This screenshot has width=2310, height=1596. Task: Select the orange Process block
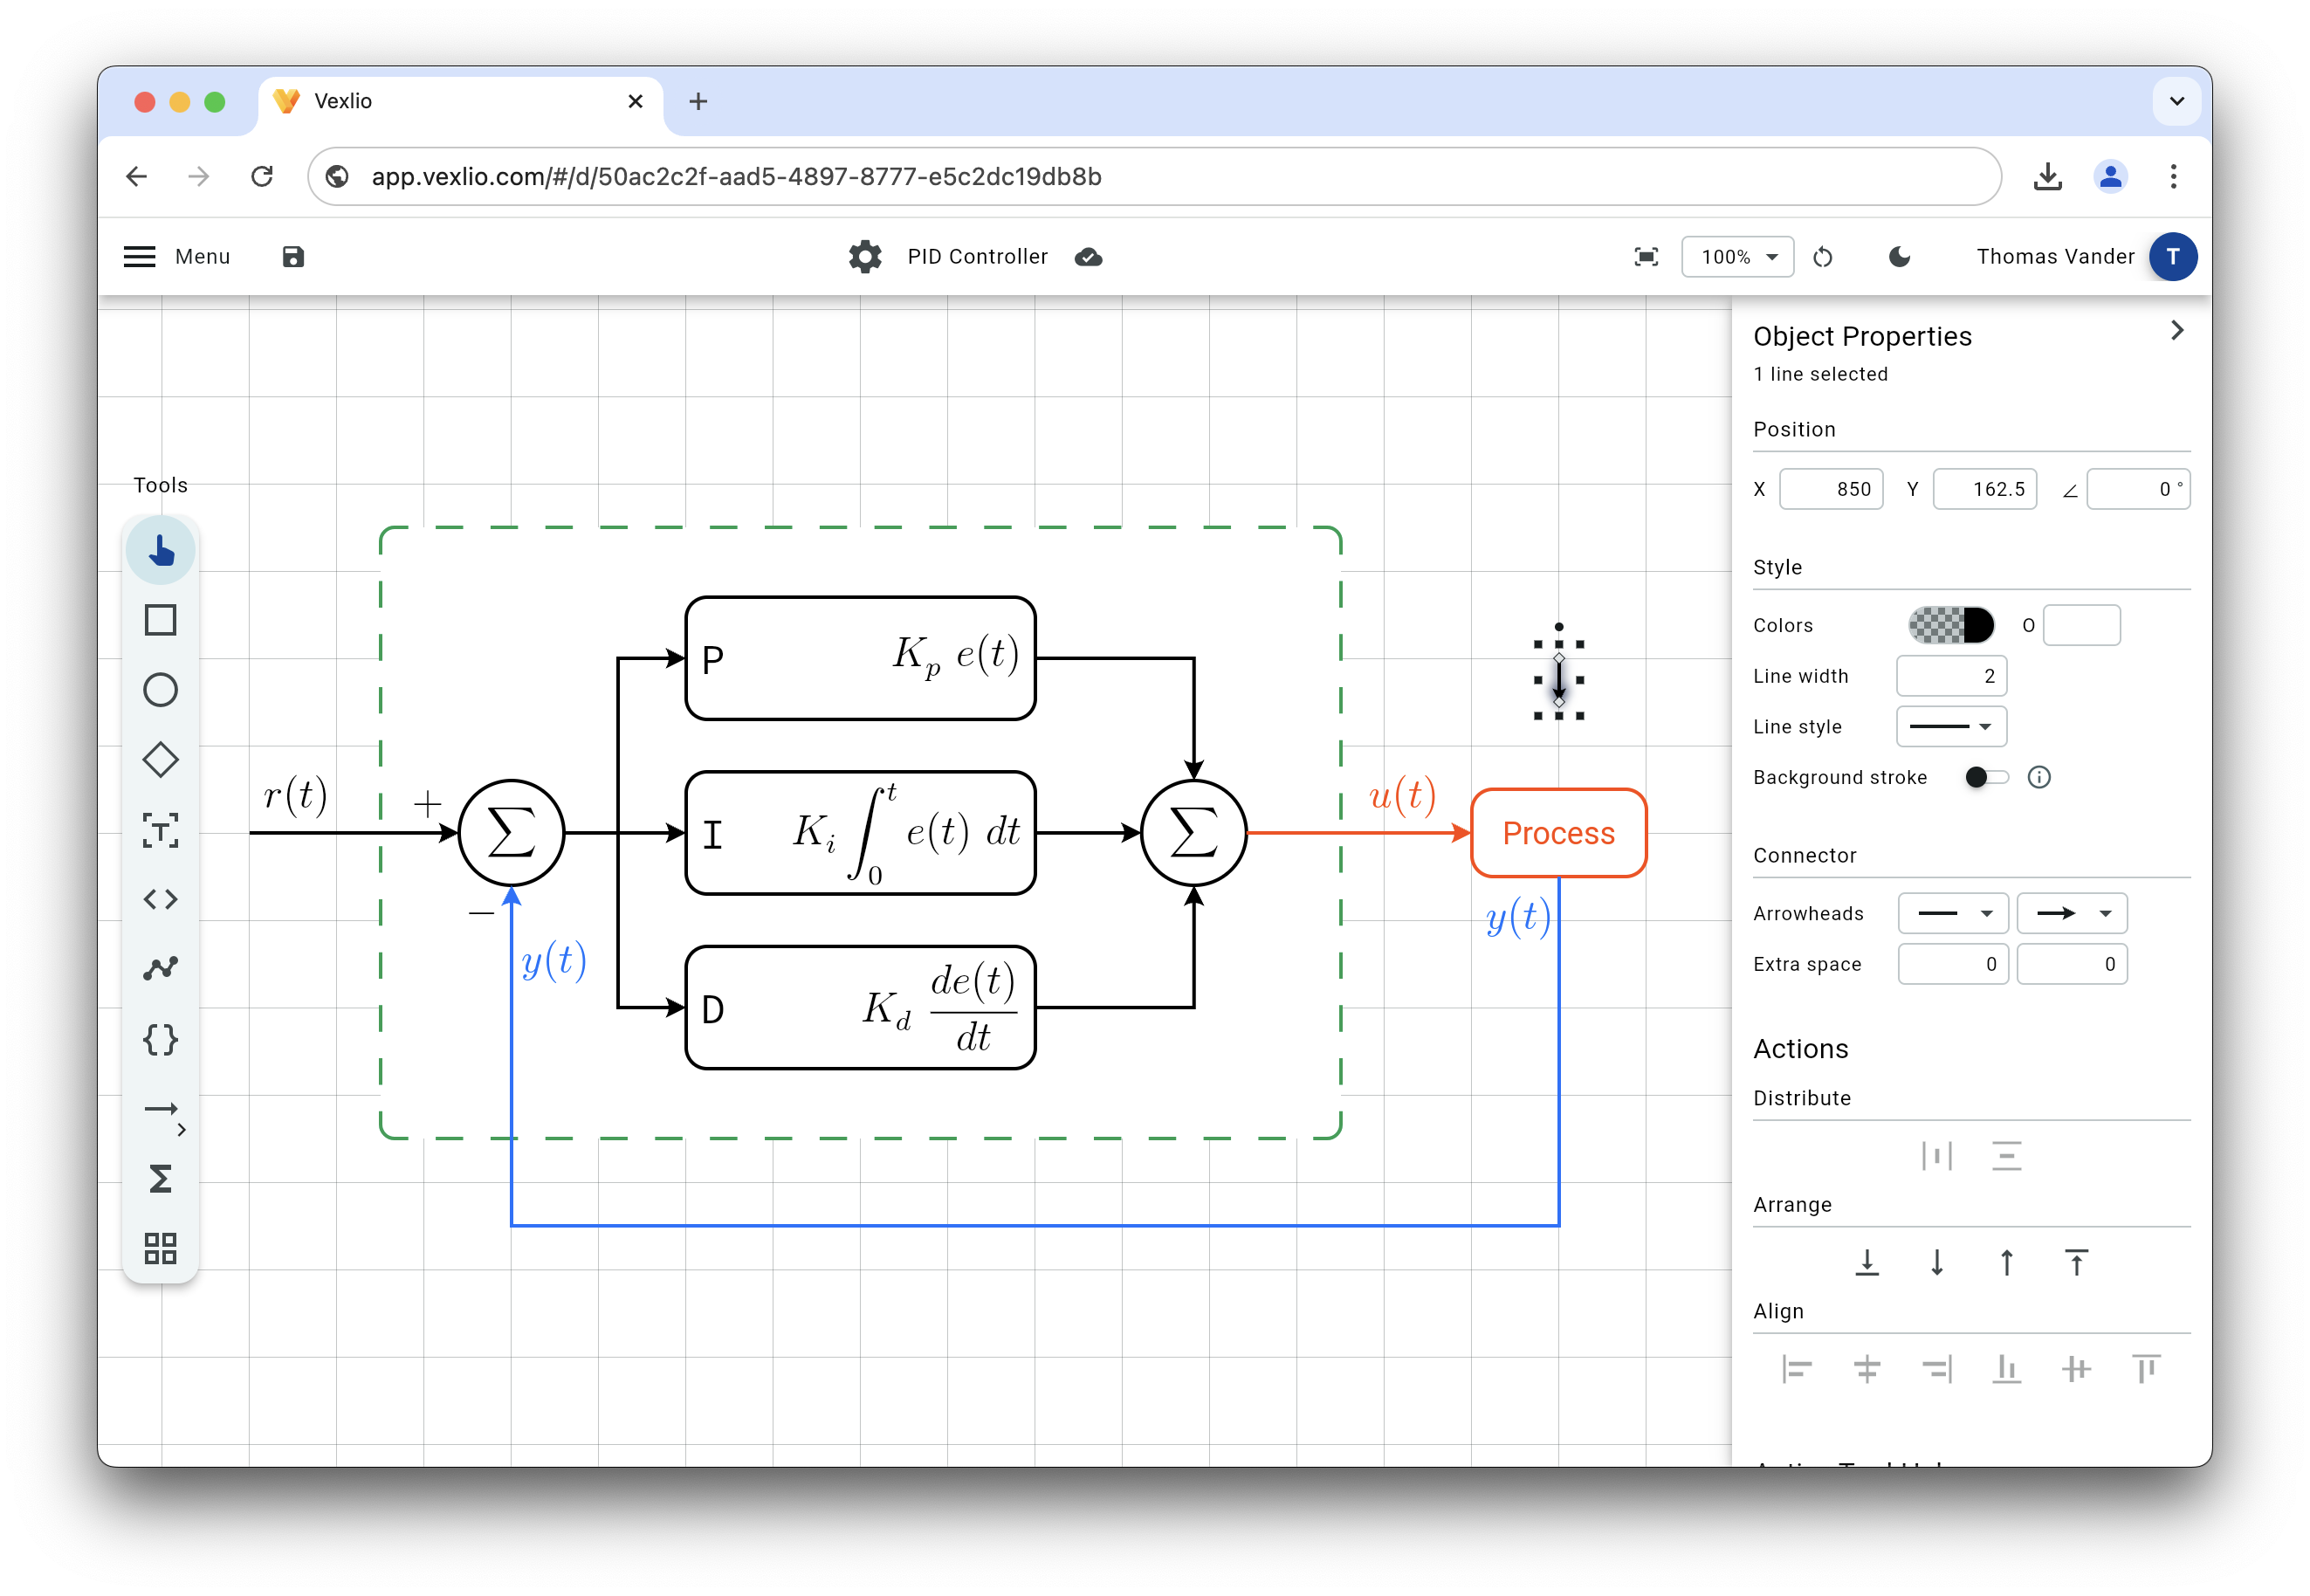coord(1558,833)
